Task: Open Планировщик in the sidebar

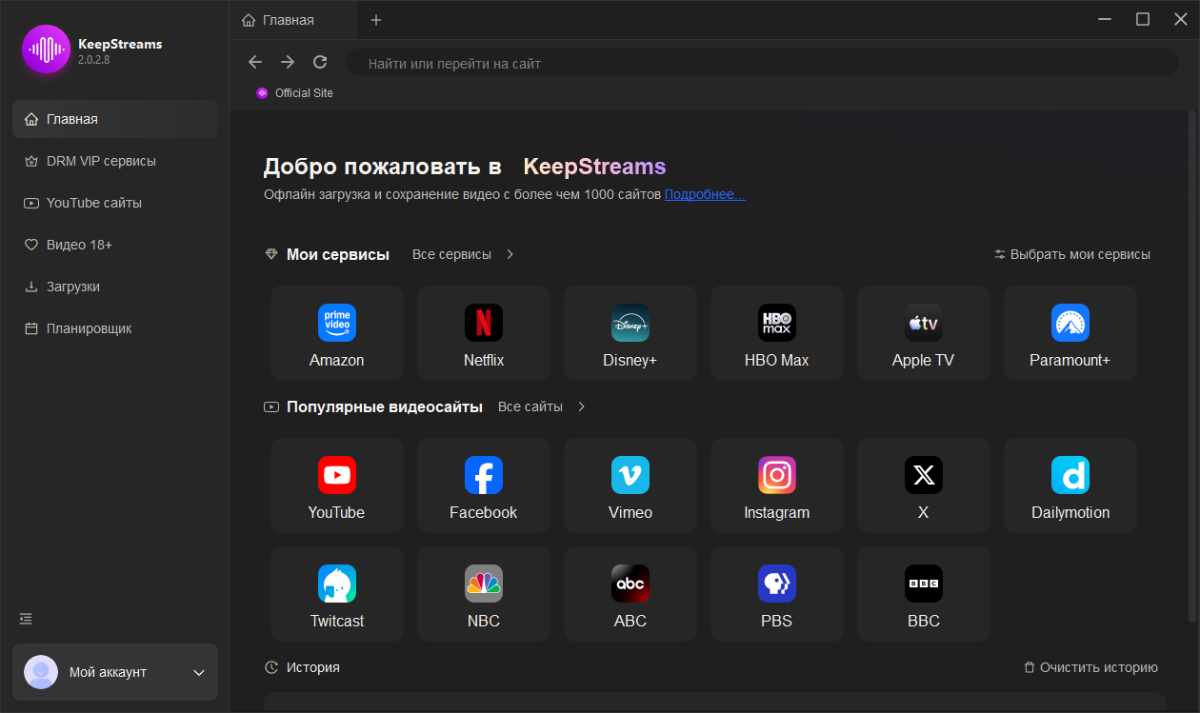Action: 115,329
